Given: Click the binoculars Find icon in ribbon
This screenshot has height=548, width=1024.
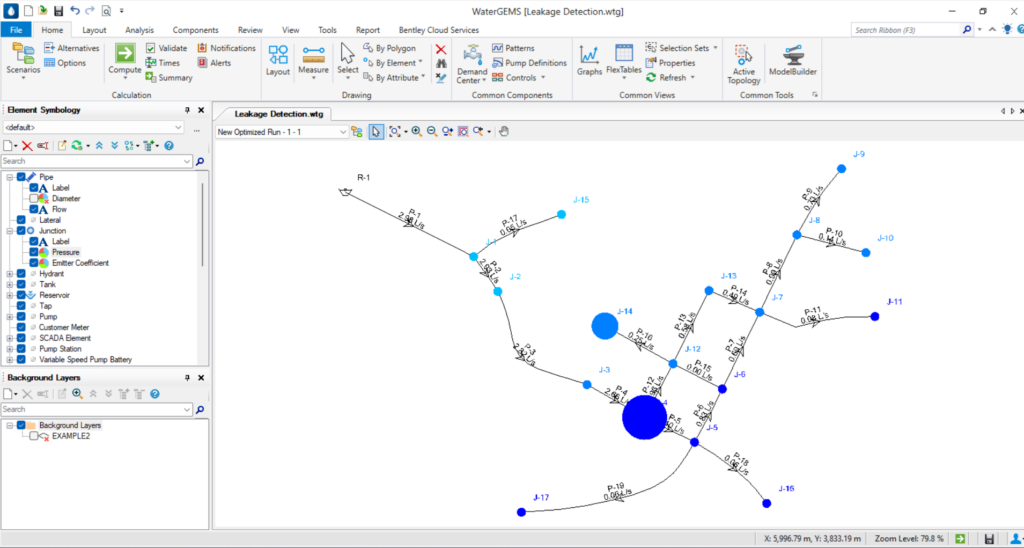Looking at the screenshot, I should click(x=441, y=63).
